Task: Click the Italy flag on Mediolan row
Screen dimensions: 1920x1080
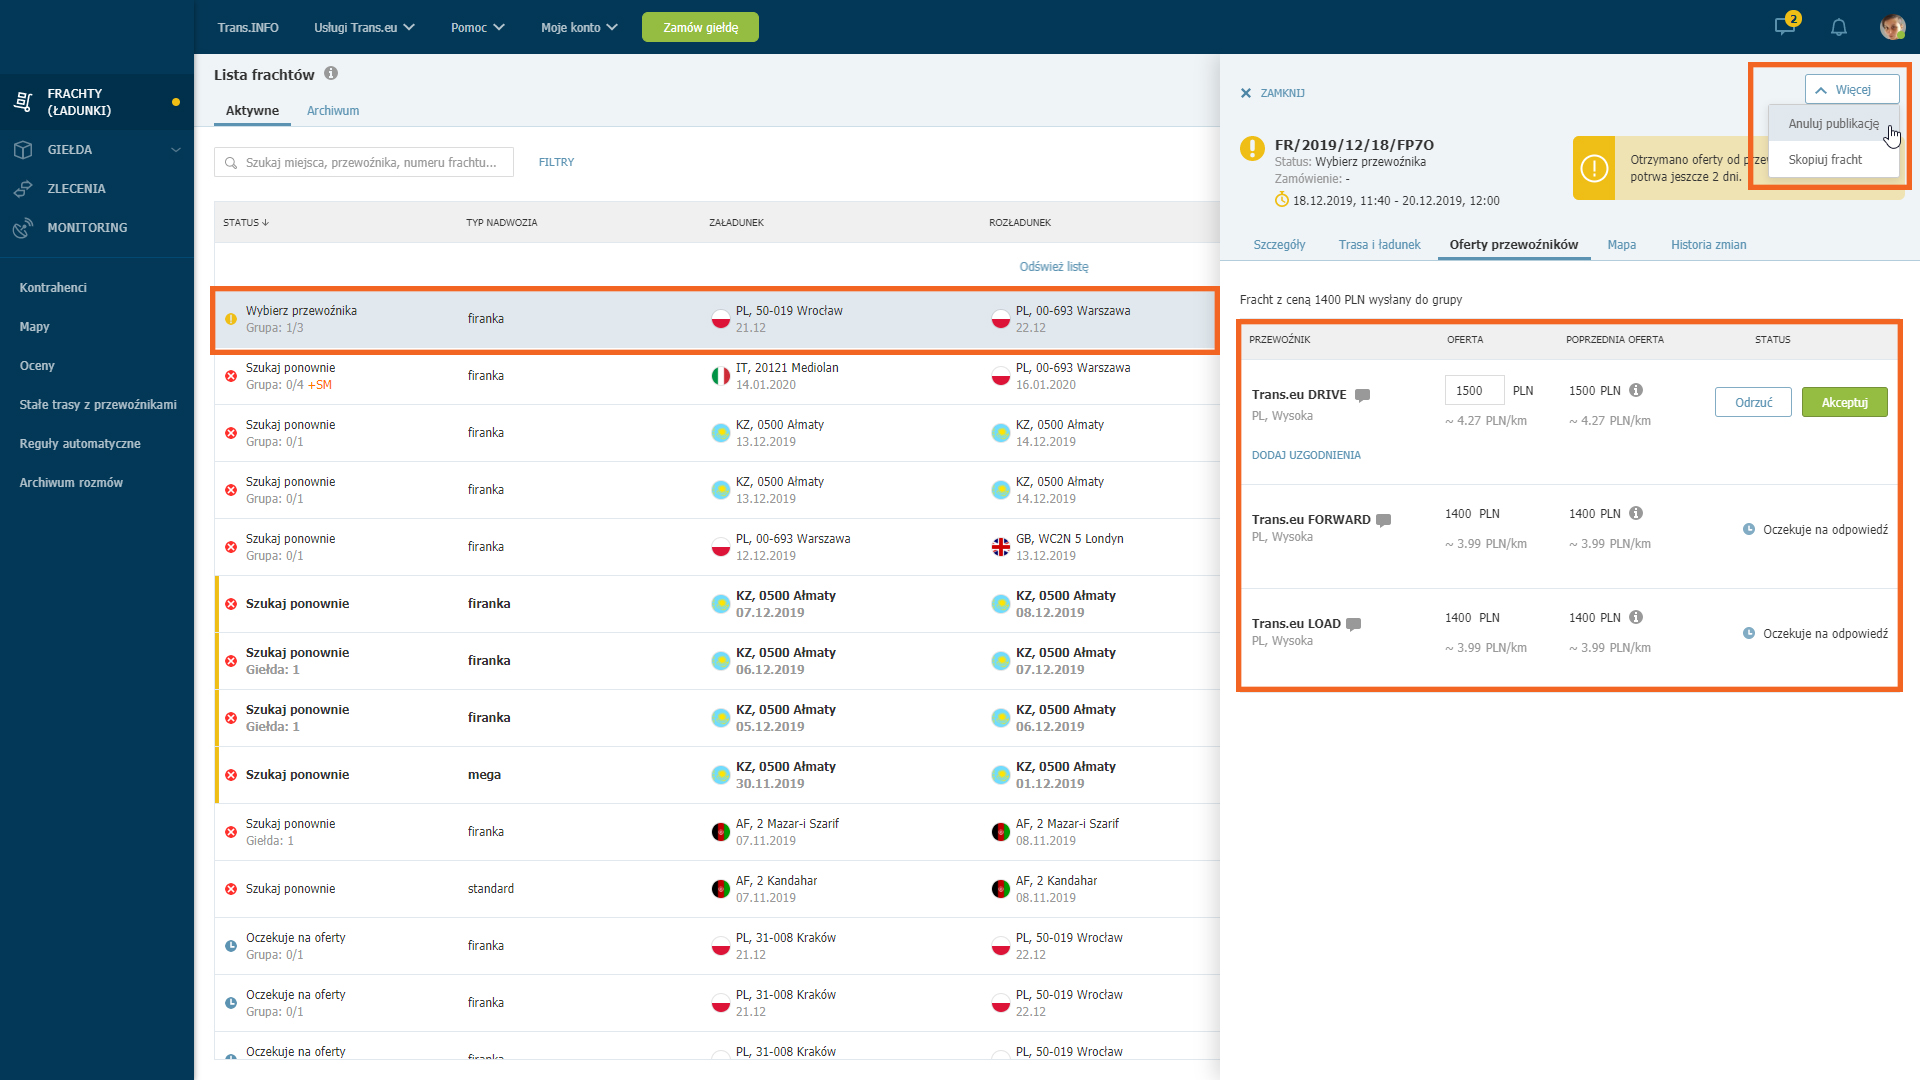Action: [720, 376]
